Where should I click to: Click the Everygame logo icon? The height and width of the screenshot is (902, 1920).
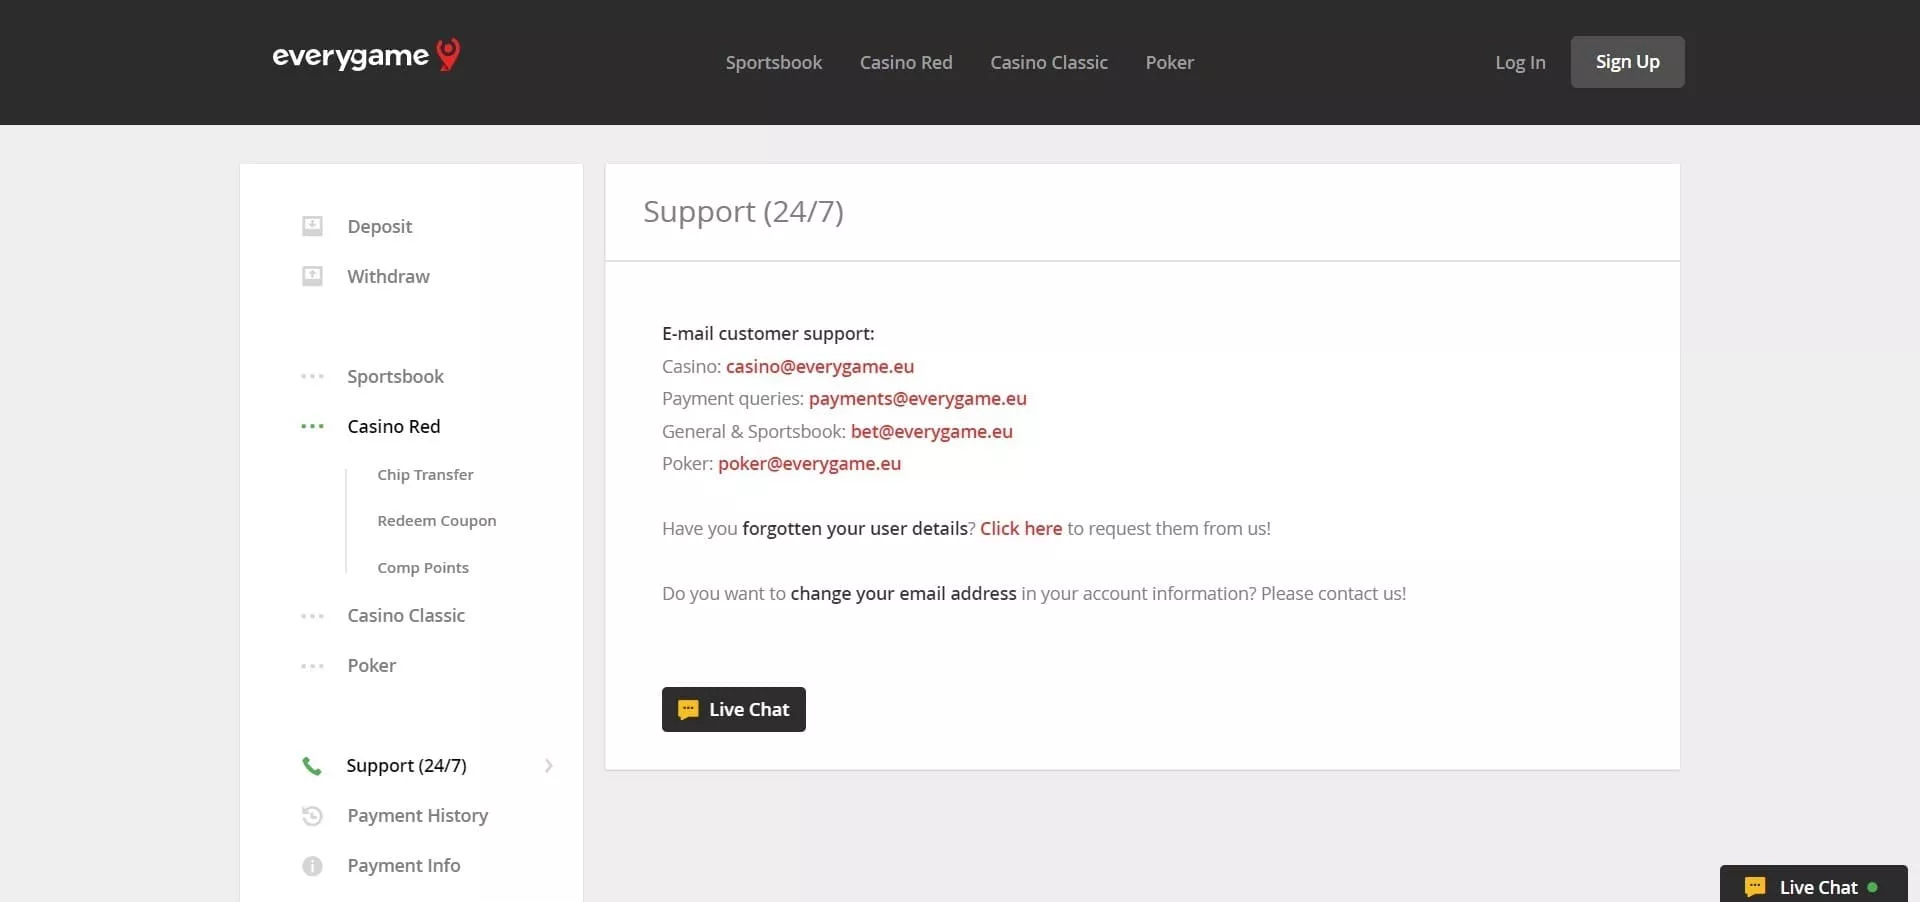449,54
